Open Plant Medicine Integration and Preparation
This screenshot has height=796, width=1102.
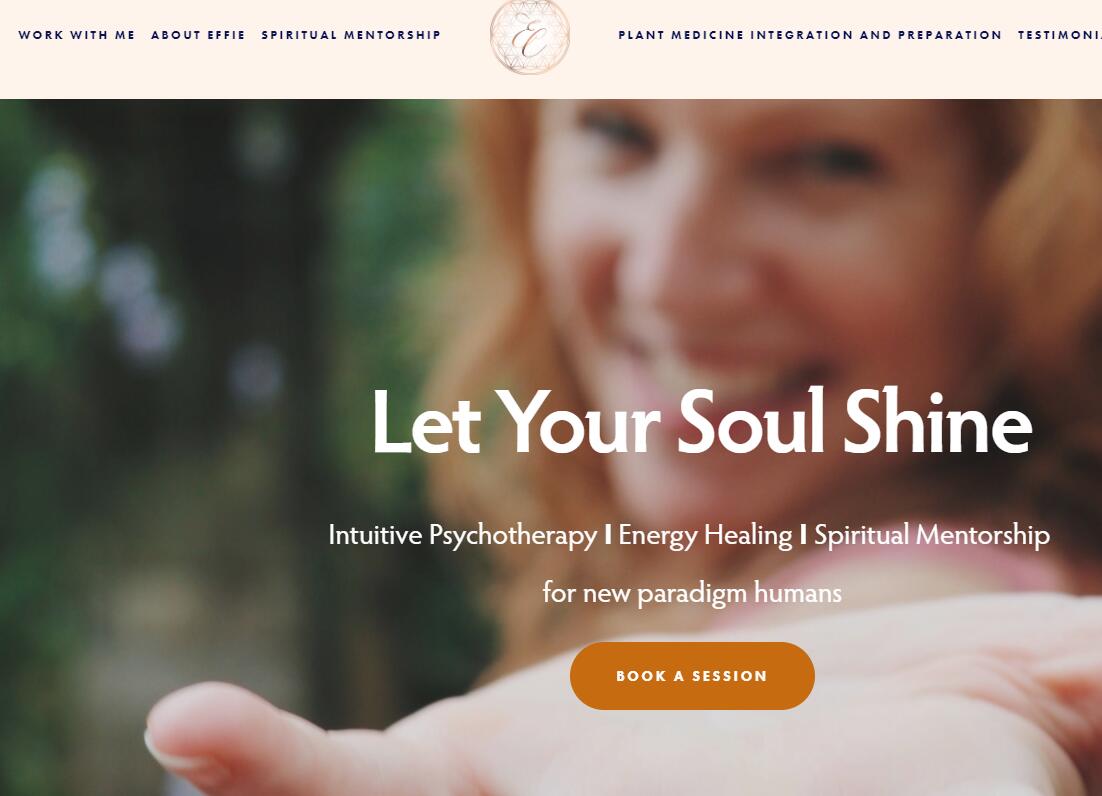810,35
